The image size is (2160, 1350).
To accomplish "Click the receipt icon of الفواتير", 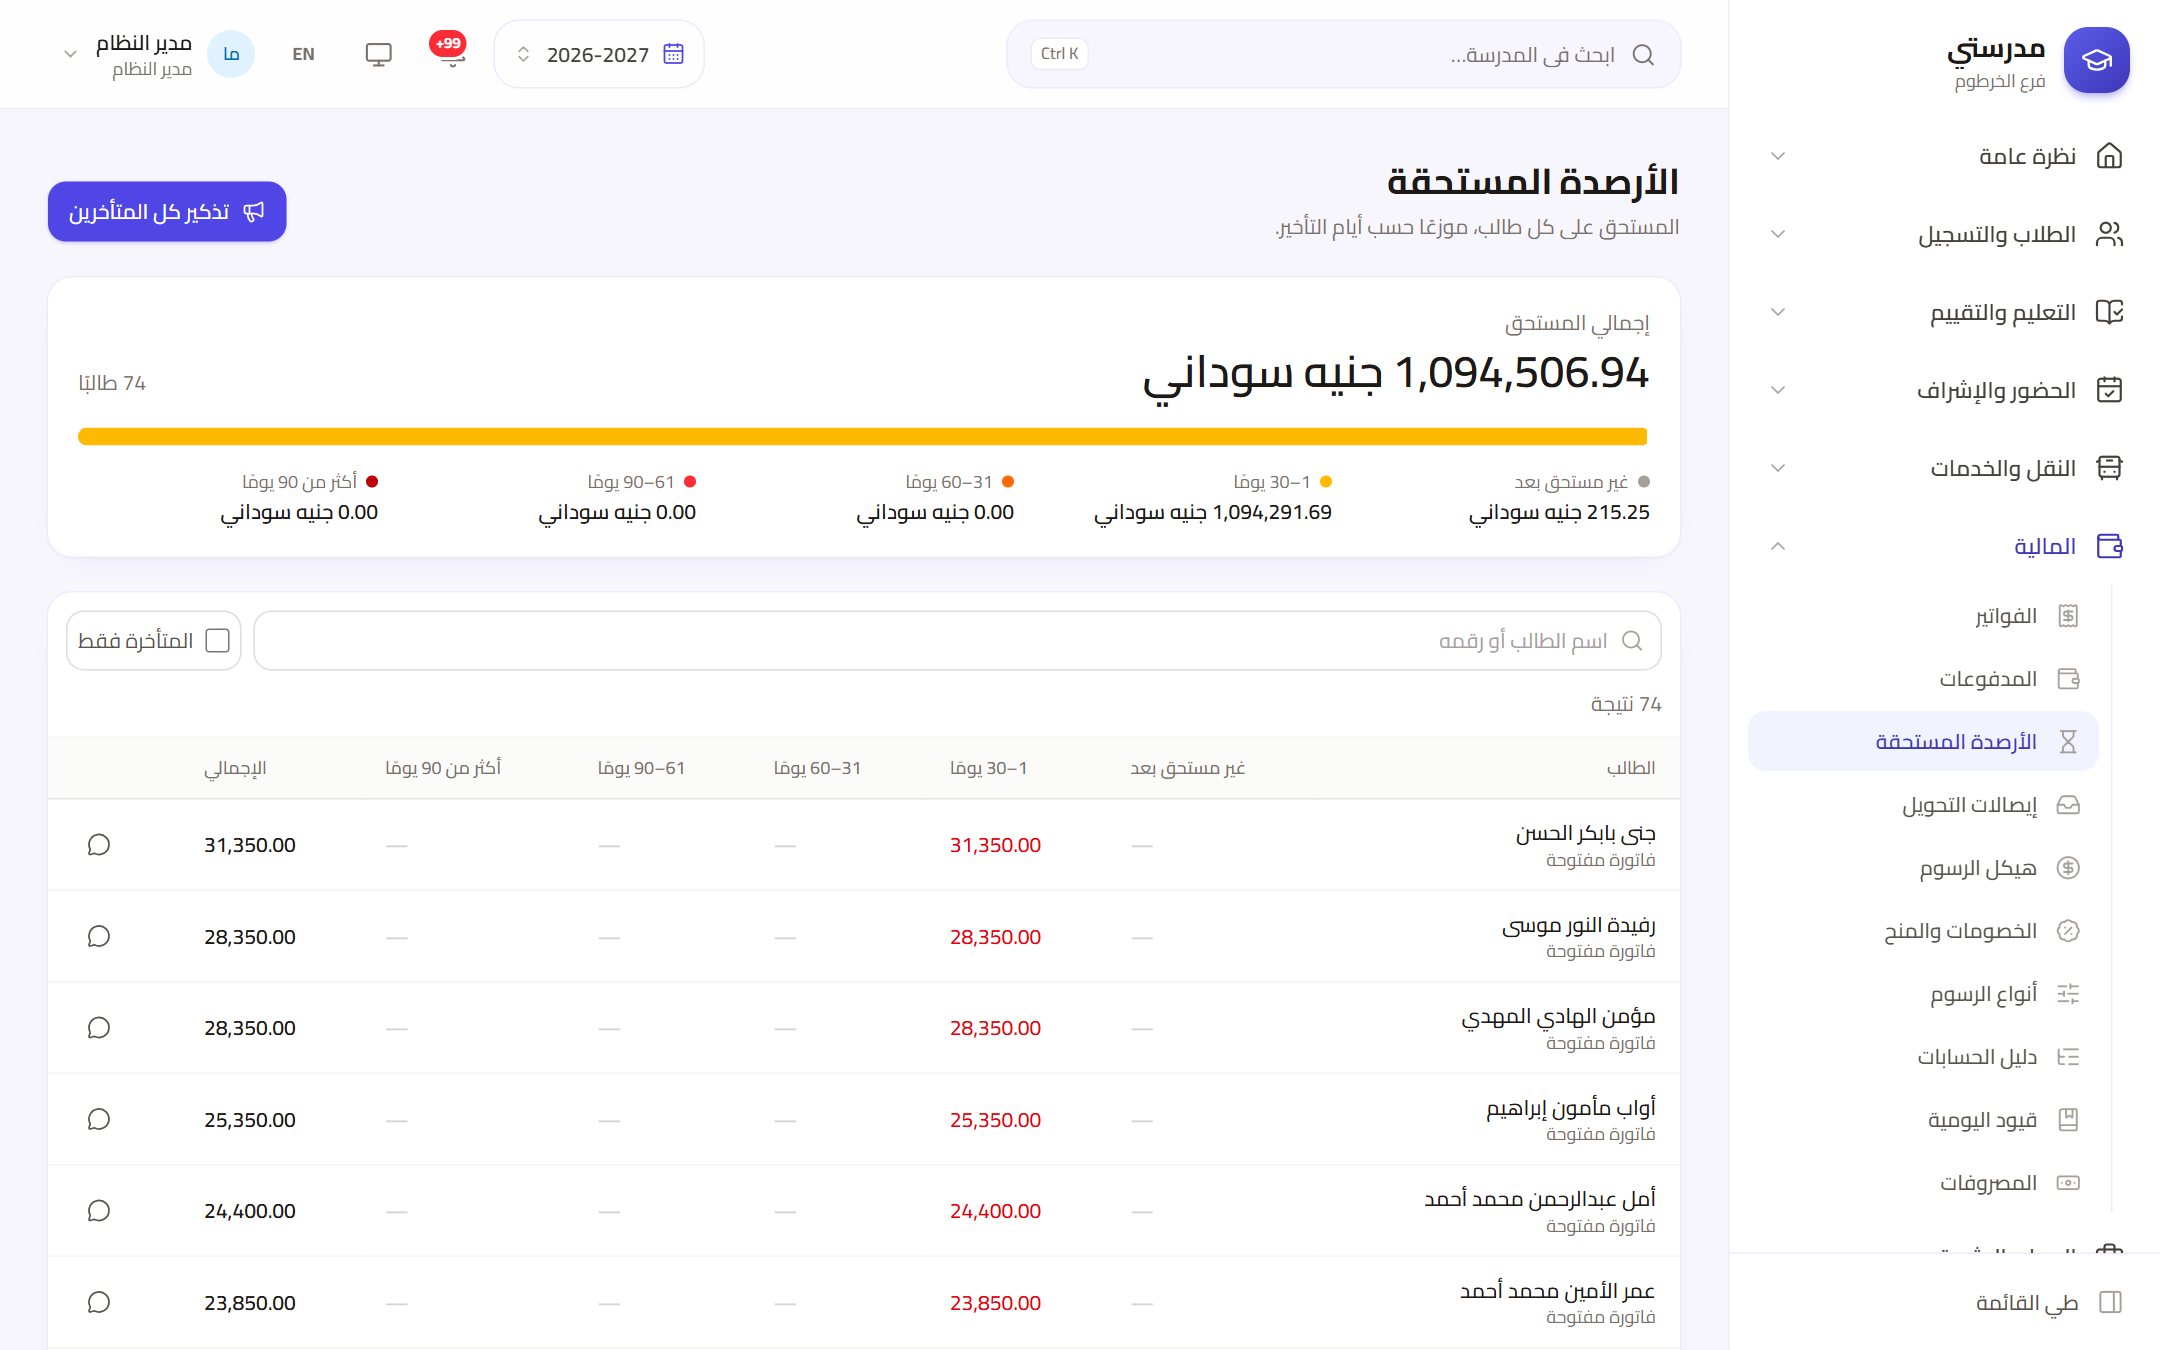I will (2068, 616).
